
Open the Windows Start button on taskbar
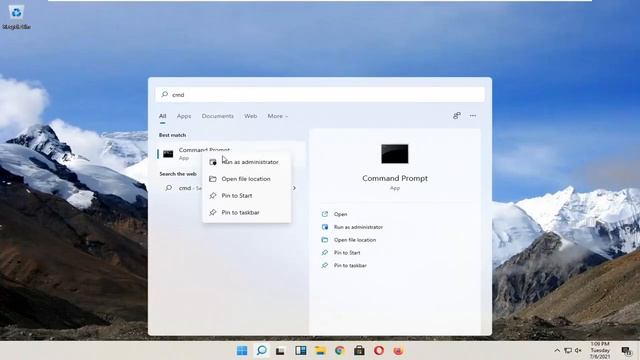tap(242, 351)
